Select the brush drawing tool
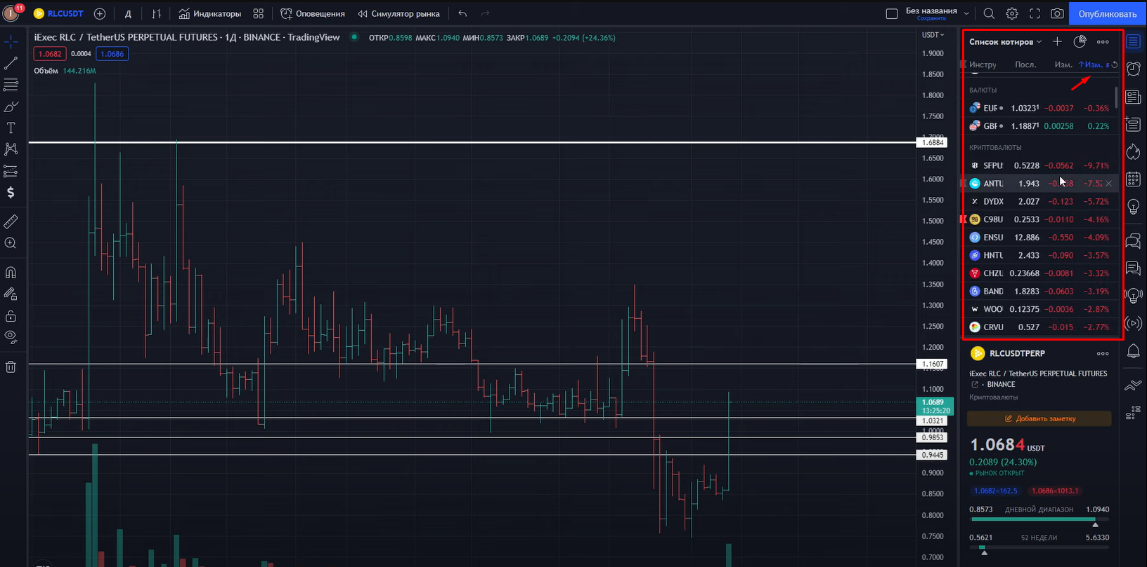This screenshot has width=1147, height=567. pyautogui.click(x=11, y=107)
